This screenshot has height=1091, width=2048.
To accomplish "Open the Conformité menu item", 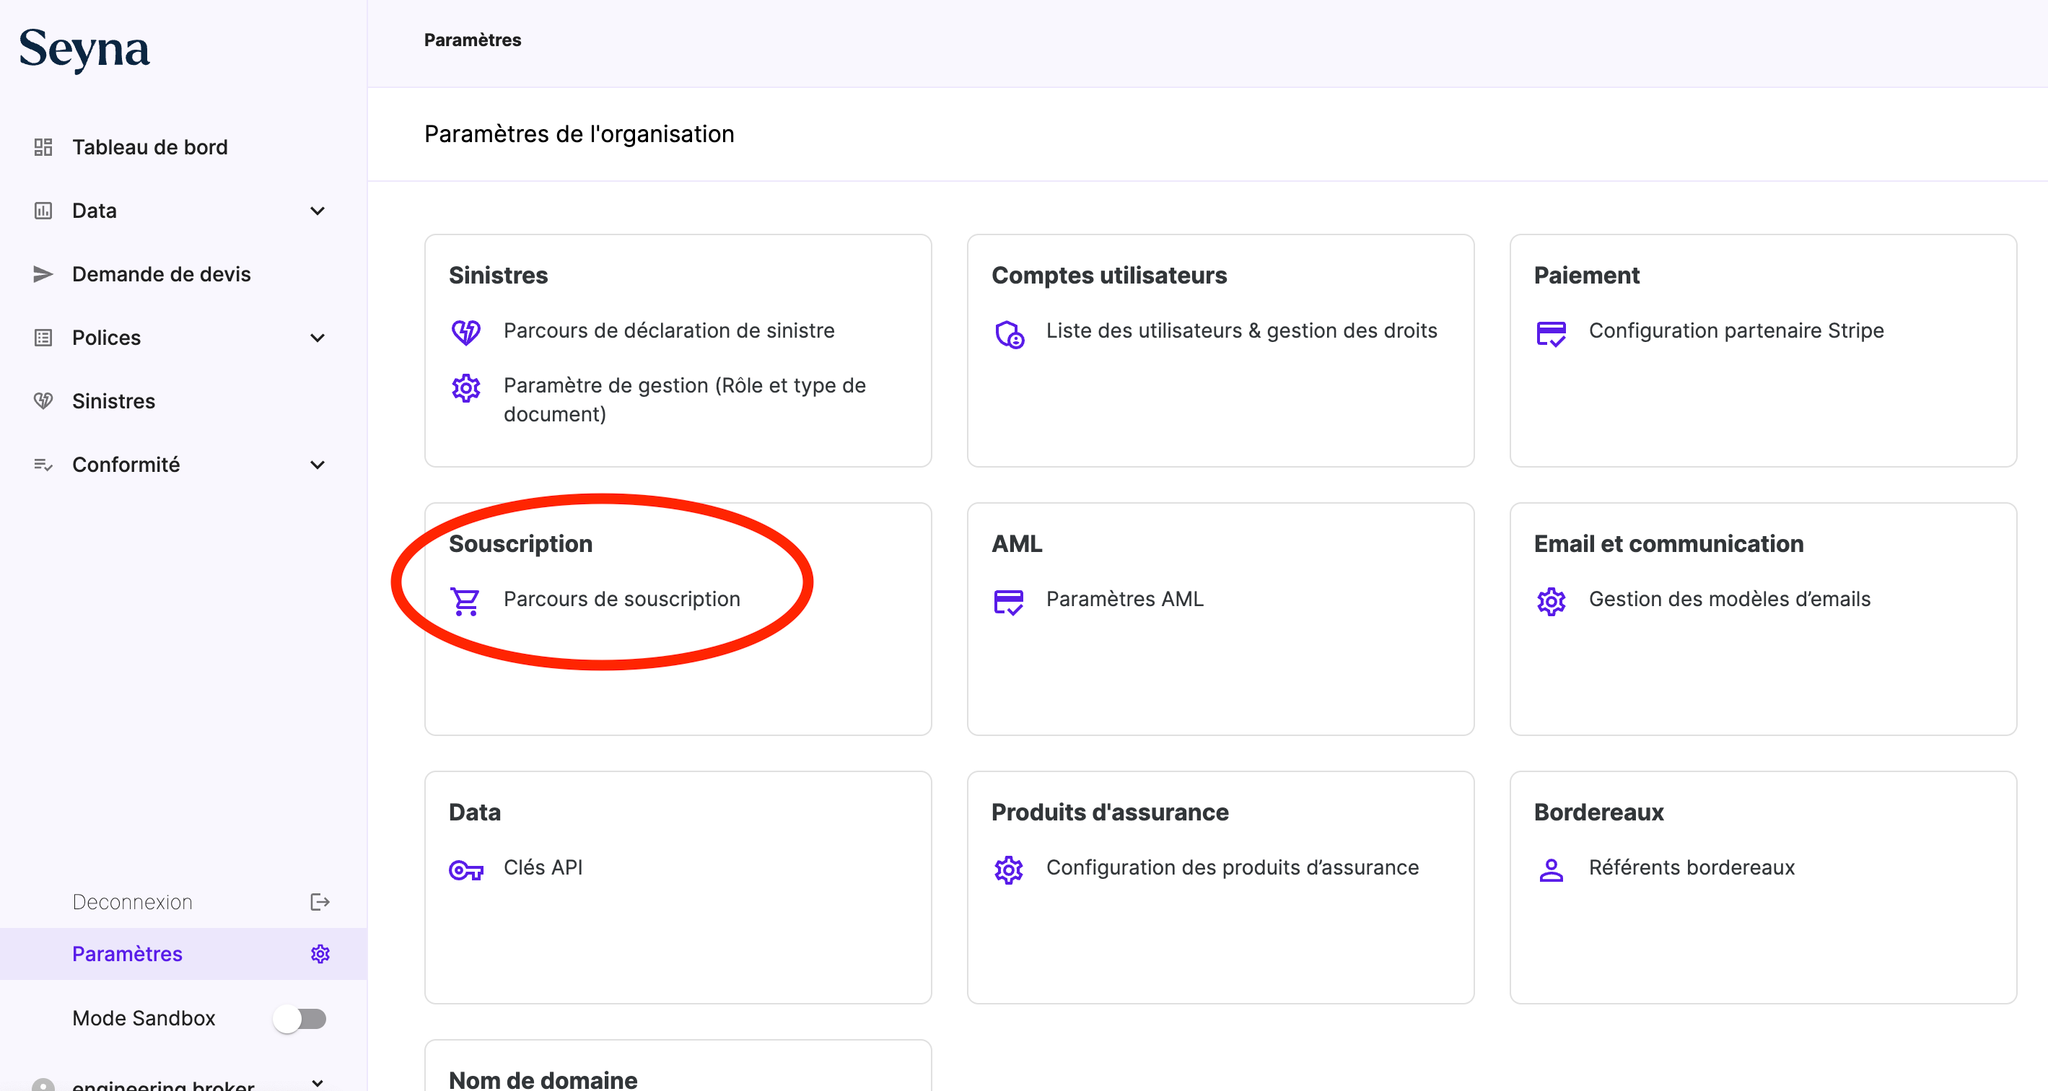I will (126, 465).
